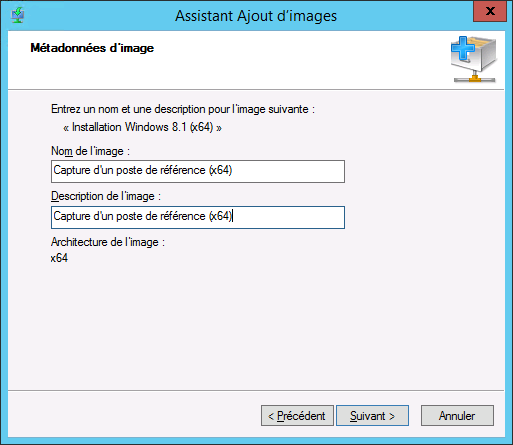Focus the Nom de l'image text field
Screen dimensions: 513x445
[x=198, y=171]
